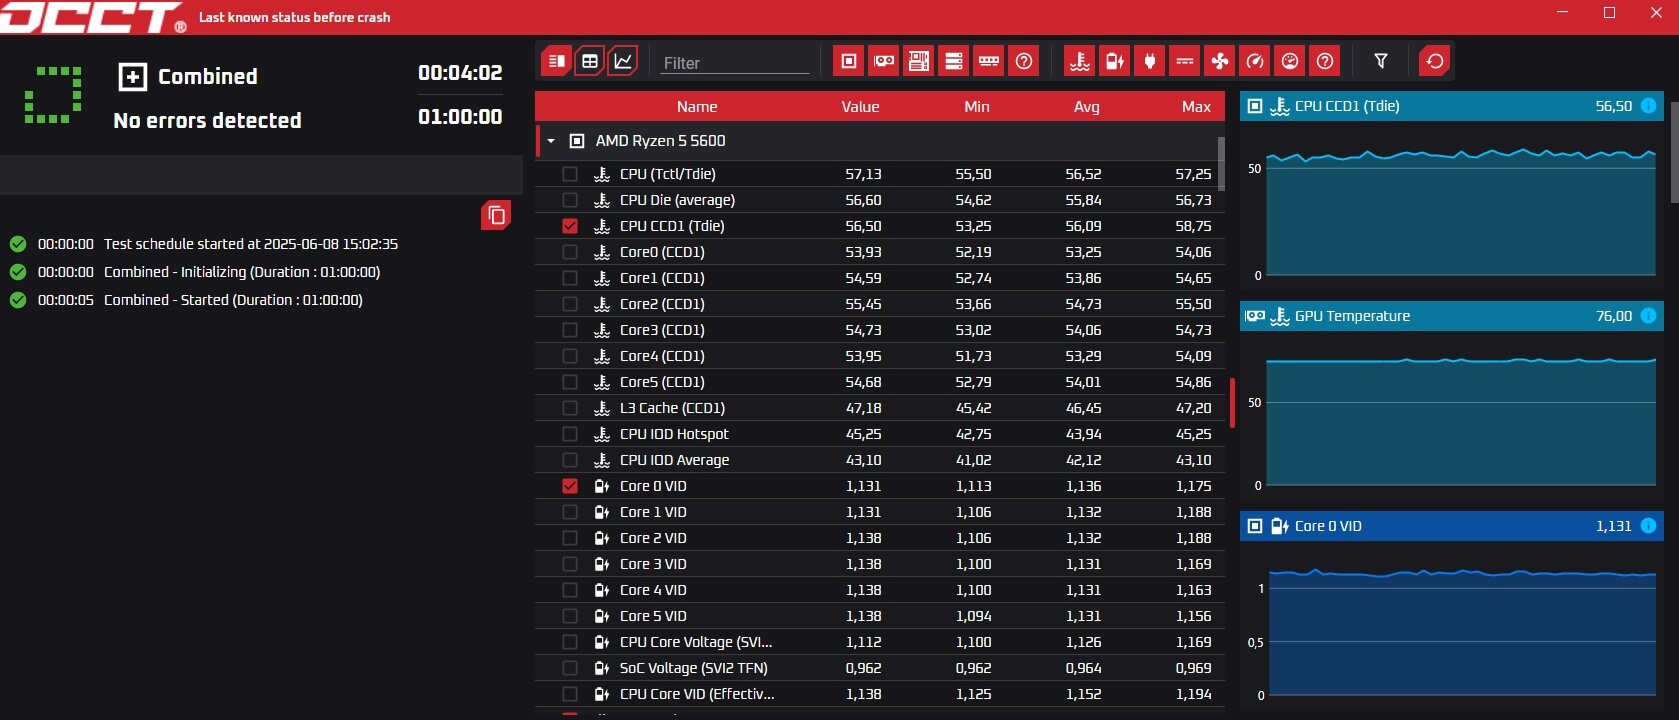Screen dimensions: 1679x720
Task: Filter sensors by motherboard component
Action: point(919,61)
